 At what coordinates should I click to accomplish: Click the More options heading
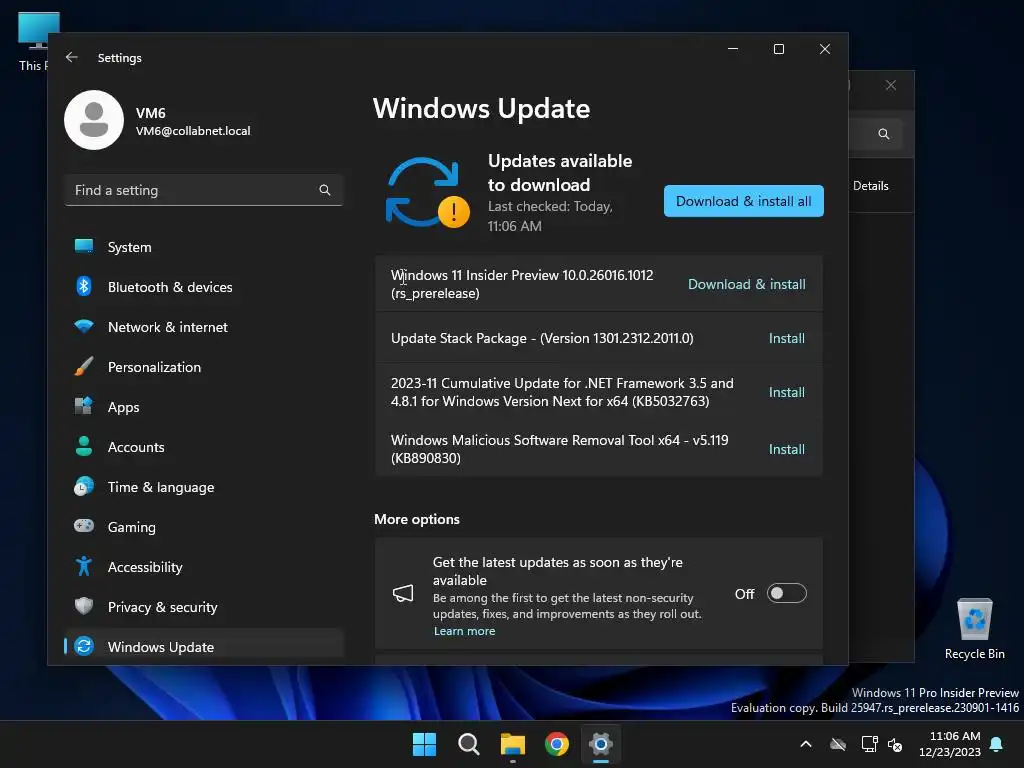[417, 519]
